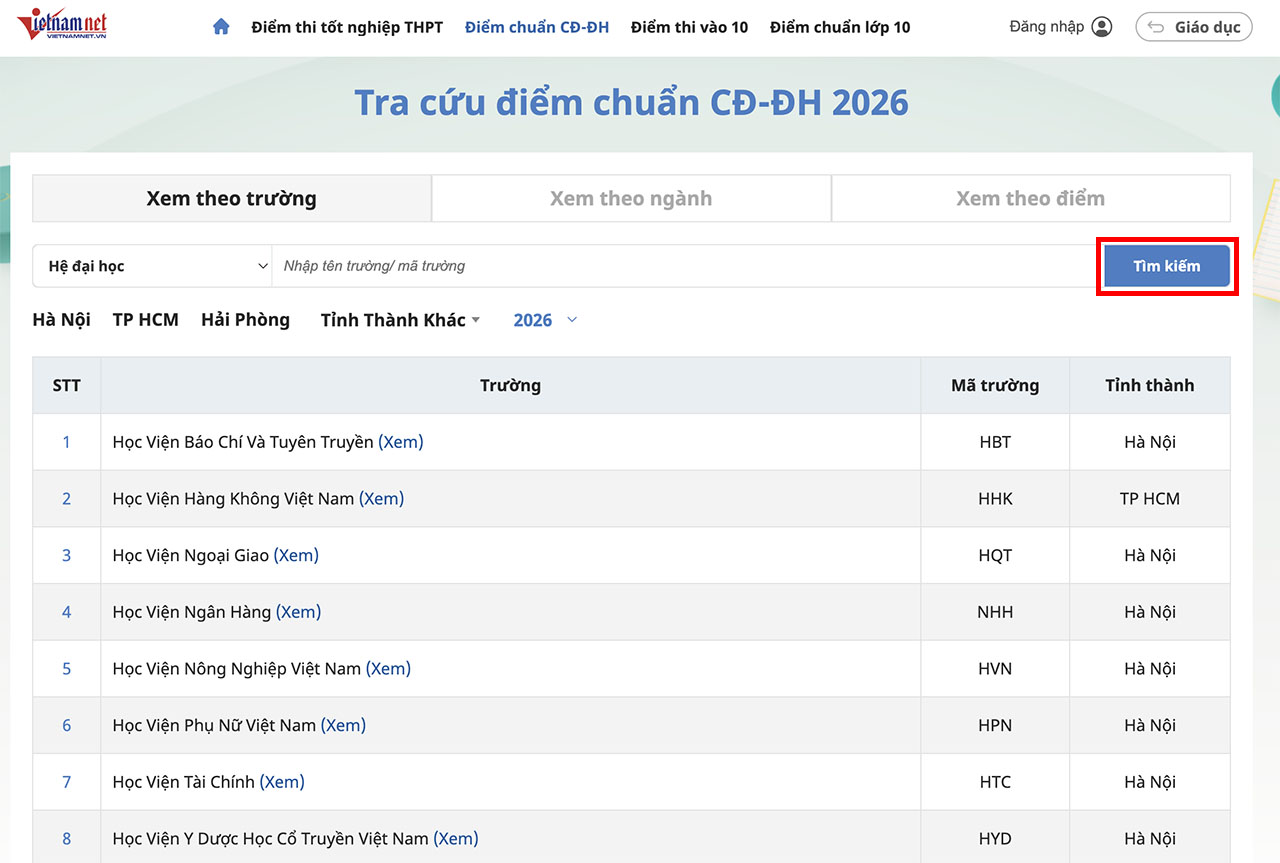This screenshot has height=863, width=1280.
Task: View Học Viện Báo Chí Và Tuyên Truyền scores
Action: coord(401,442)
